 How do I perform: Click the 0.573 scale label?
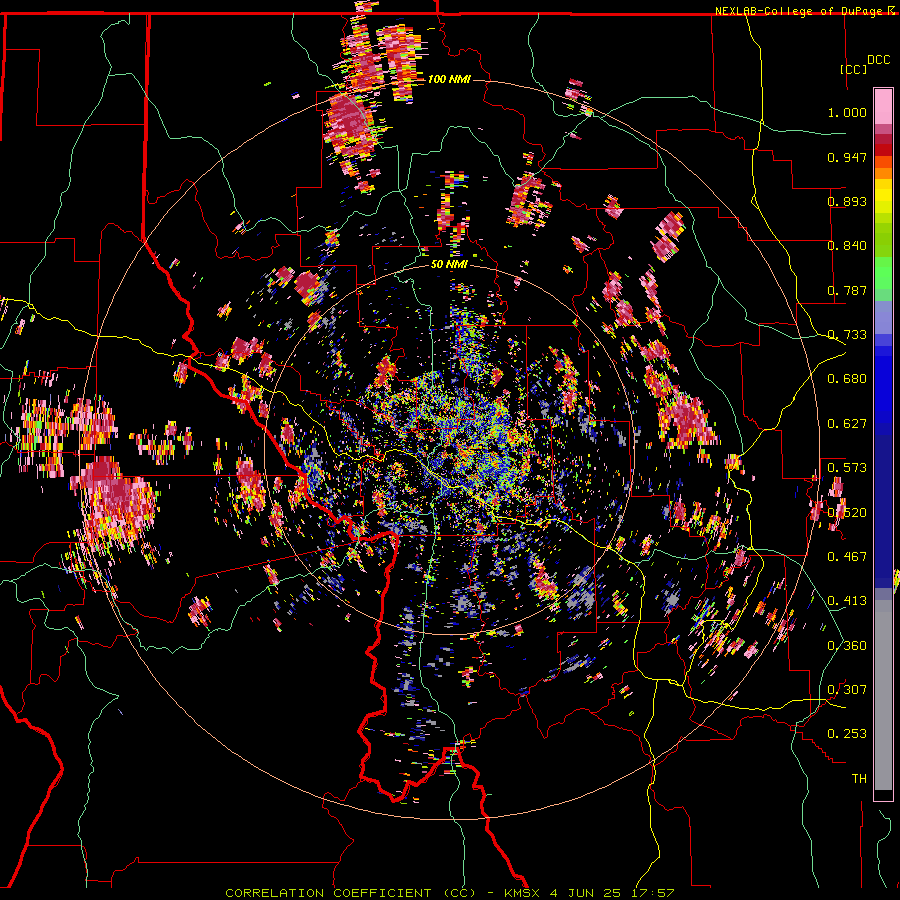pos(847,468)
